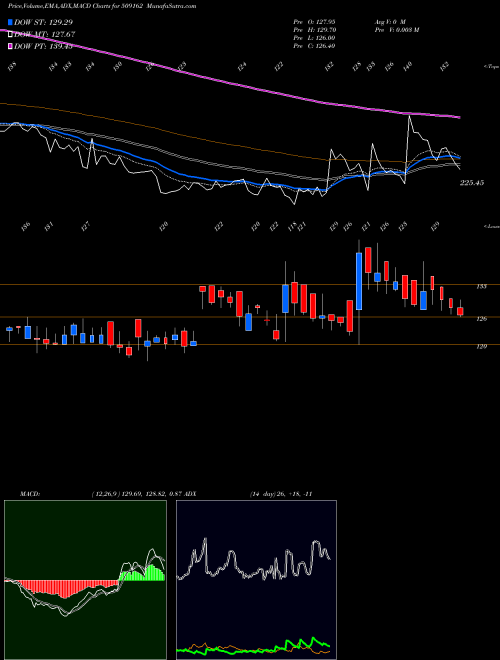500x660 pixels.
Task: Click the Lows marker at the right edge
Action: pyautogui.click(x=491, y=226)
